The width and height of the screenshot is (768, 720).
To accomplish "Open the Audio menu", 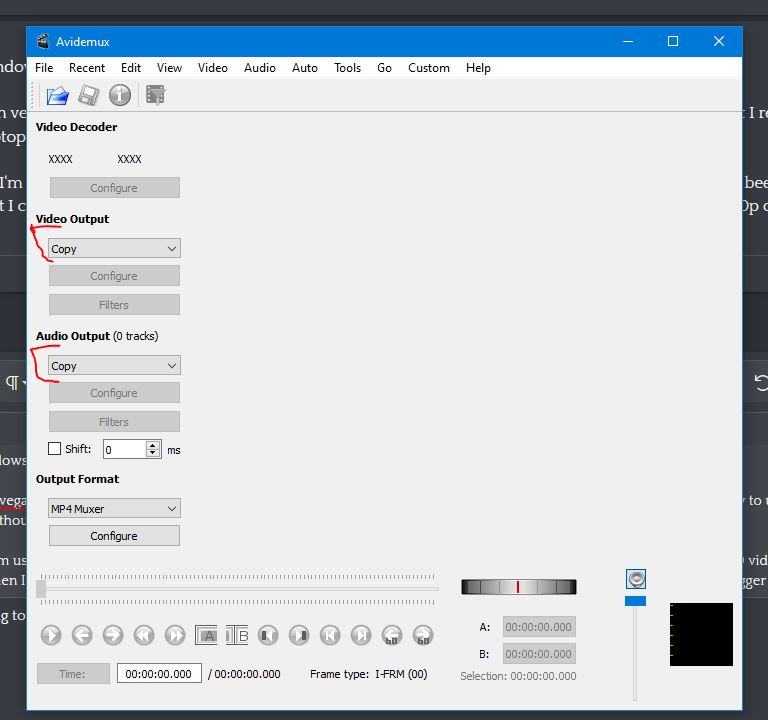I will 260,68.
